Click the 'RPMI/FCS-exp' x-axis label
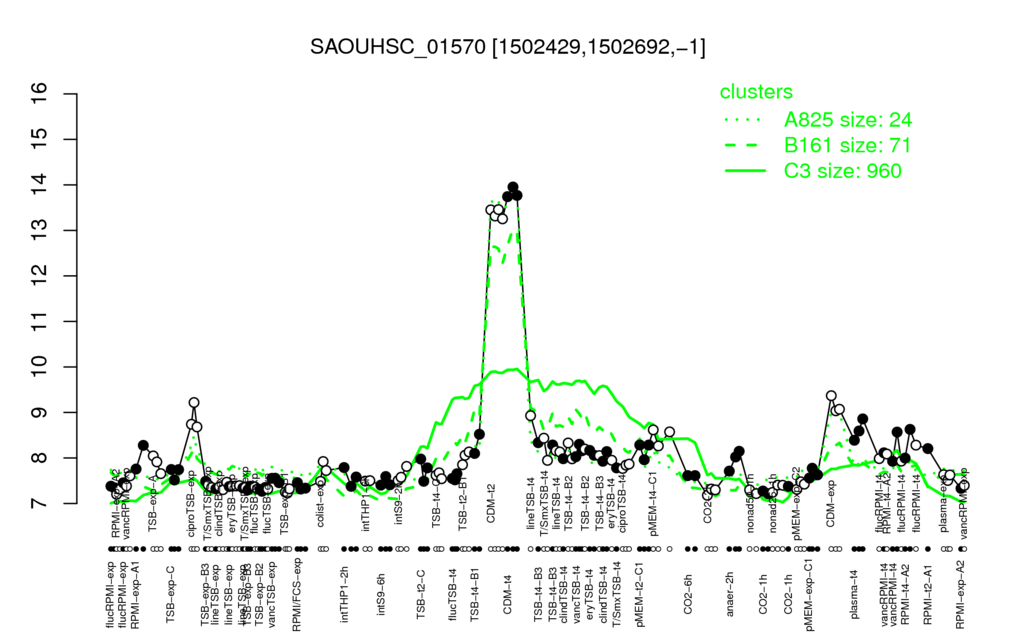The image size is (1024, 640). coord(296,595)
